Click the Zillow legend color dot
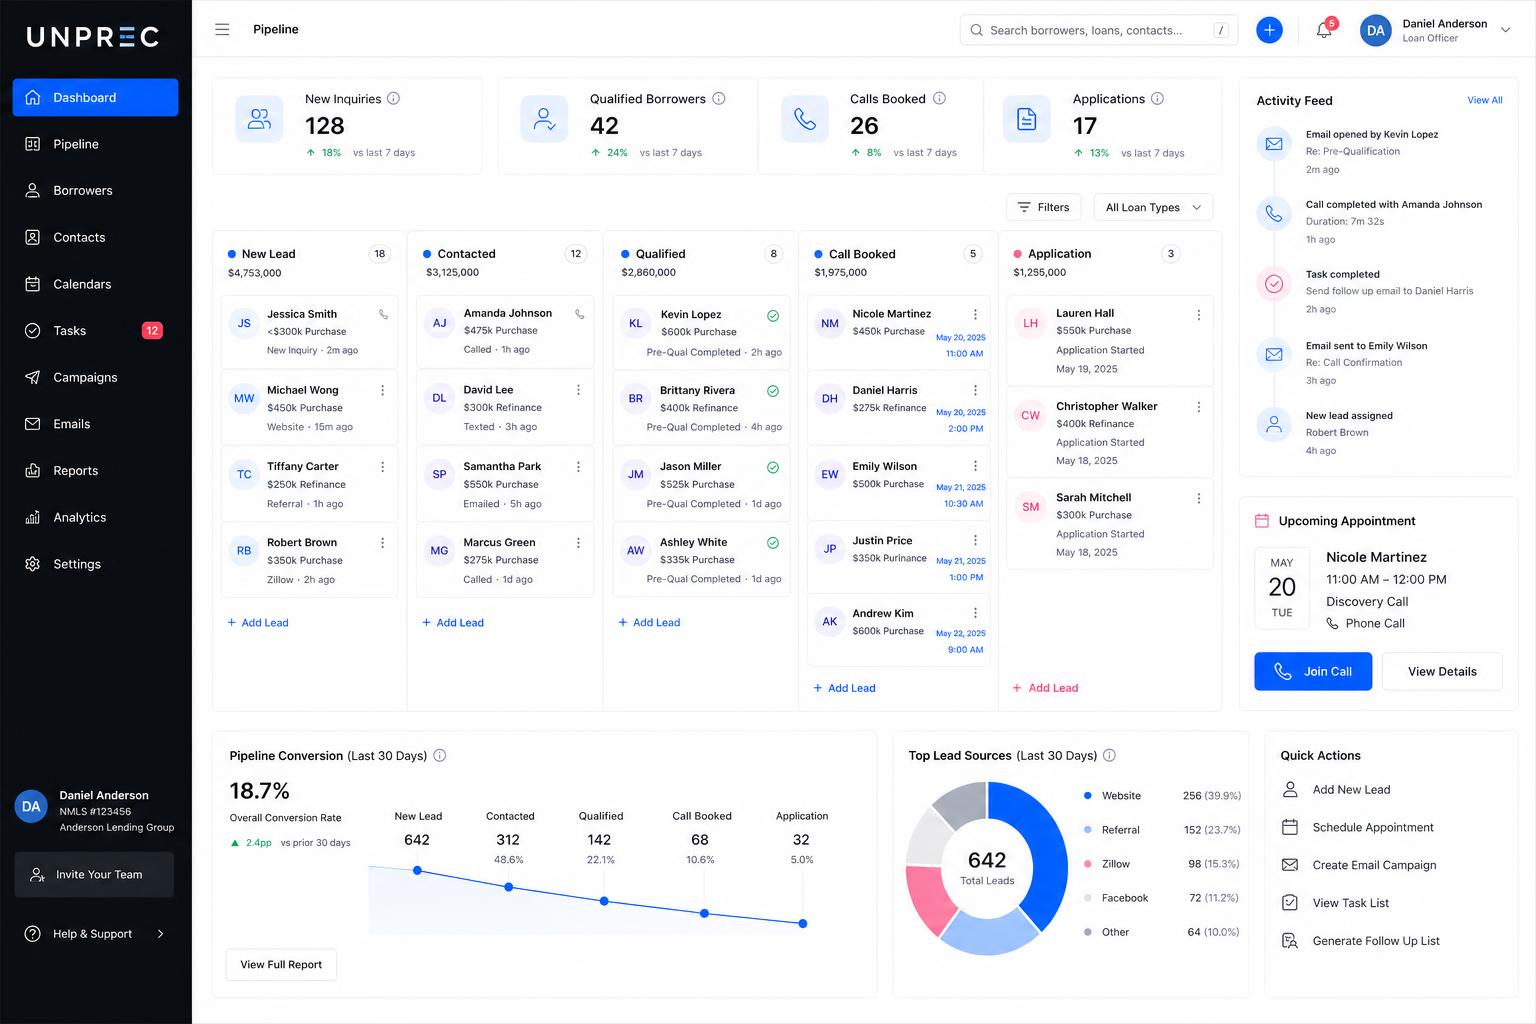 click(x=1087, y=864)
